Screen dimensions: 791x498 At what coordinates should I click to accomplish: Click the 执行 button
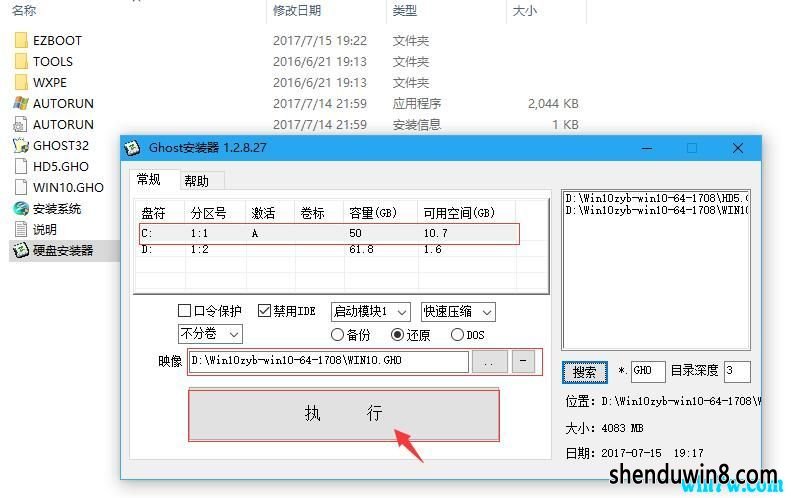344,415
